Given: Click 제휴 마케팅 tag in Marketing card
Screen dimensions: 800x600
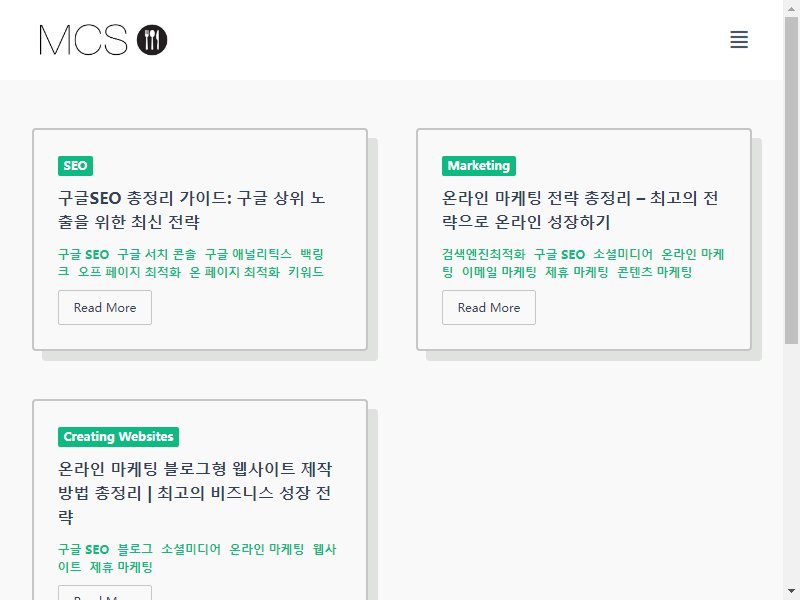Looking at the screenshot, I should [577, 272].
